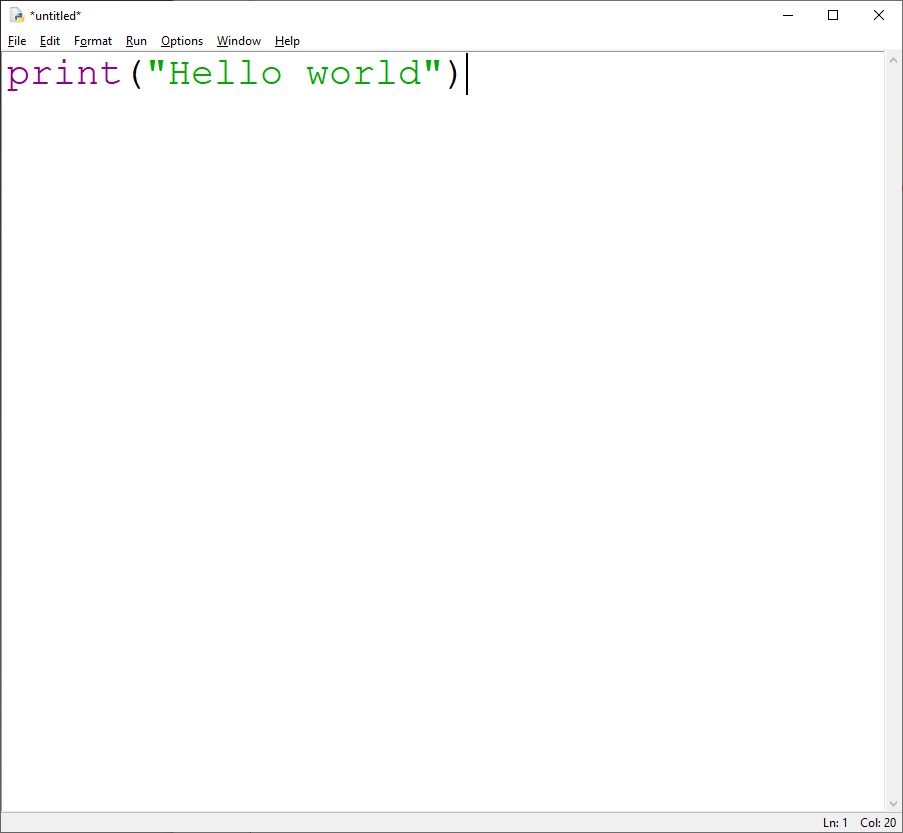Click the Col: 20 status indicator

877,823
